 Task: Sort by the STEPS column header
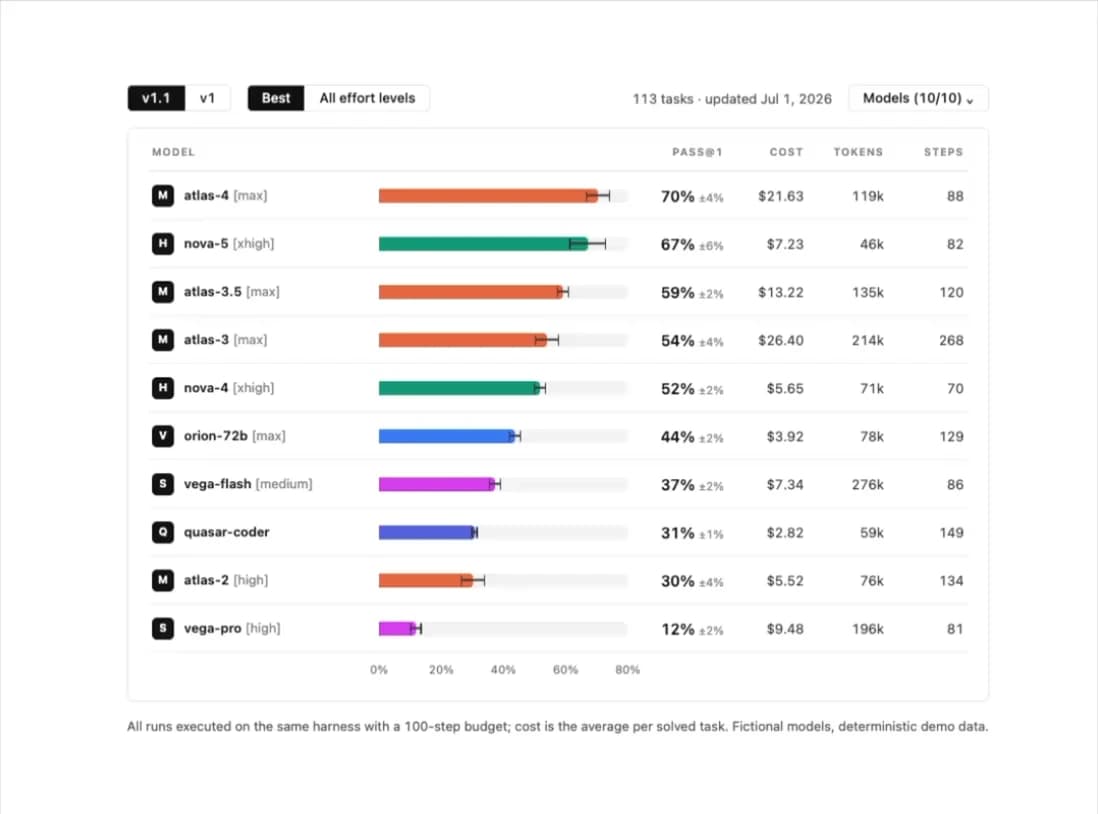943,152
